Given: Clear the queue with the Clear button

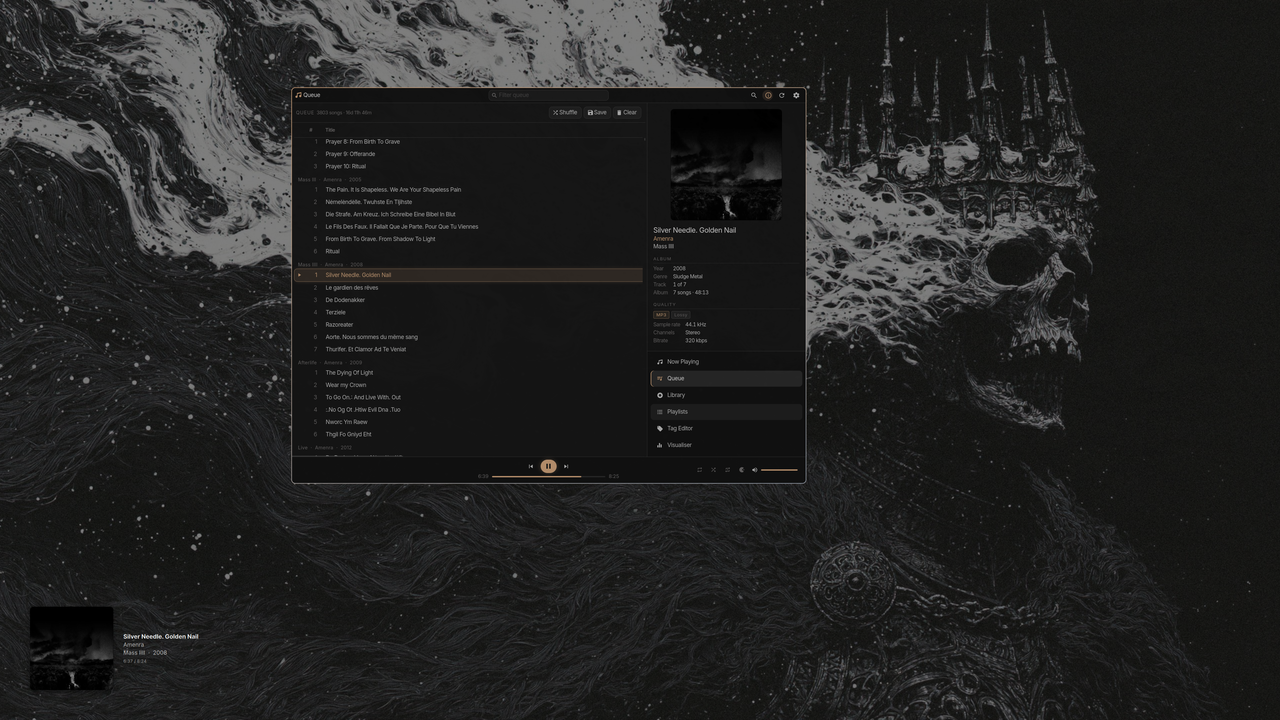Looking at the screenshot, I should point(627,113).
